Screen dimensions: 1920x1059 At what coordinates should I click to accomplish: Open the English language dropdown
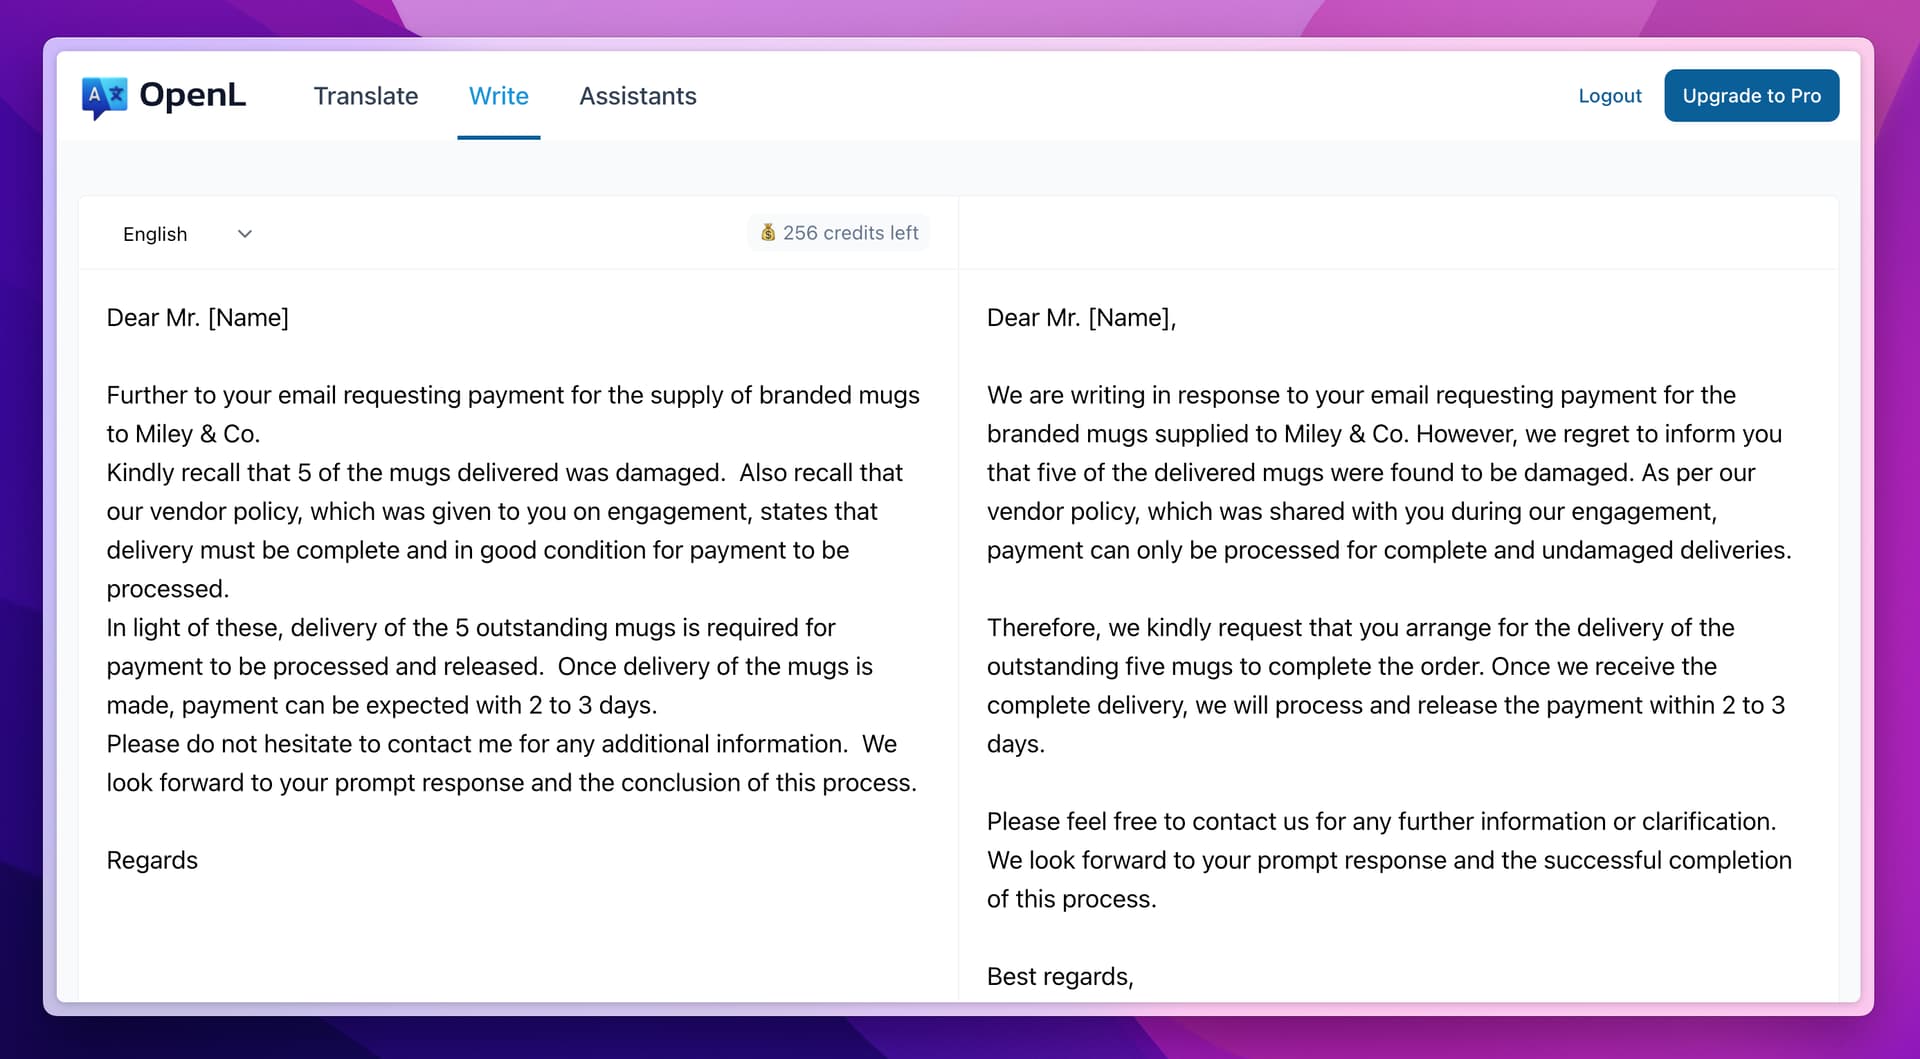[x=155, y=234]
